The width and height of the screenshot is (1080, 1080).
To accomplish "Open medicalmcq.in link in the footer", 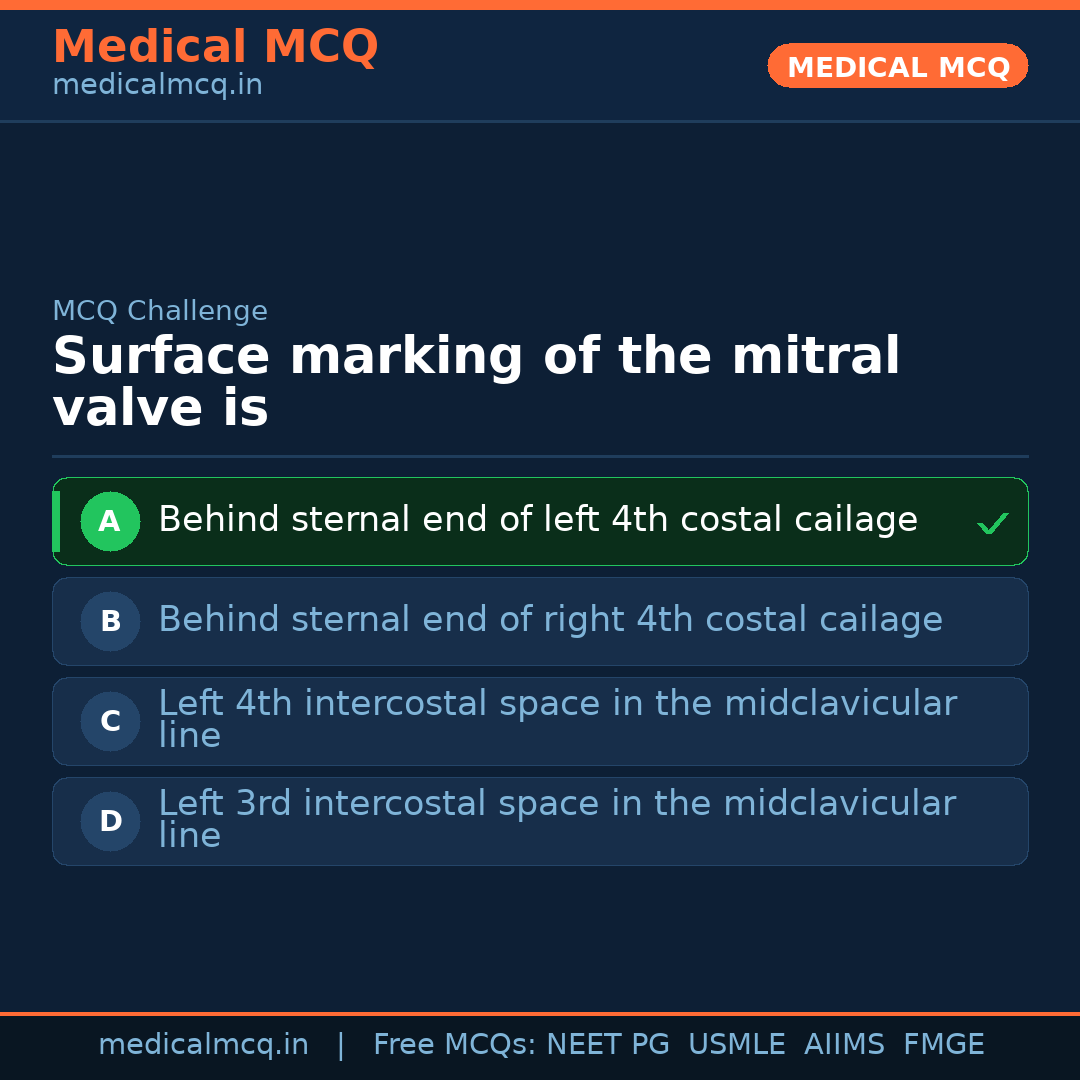I will tap(203, 1045).
